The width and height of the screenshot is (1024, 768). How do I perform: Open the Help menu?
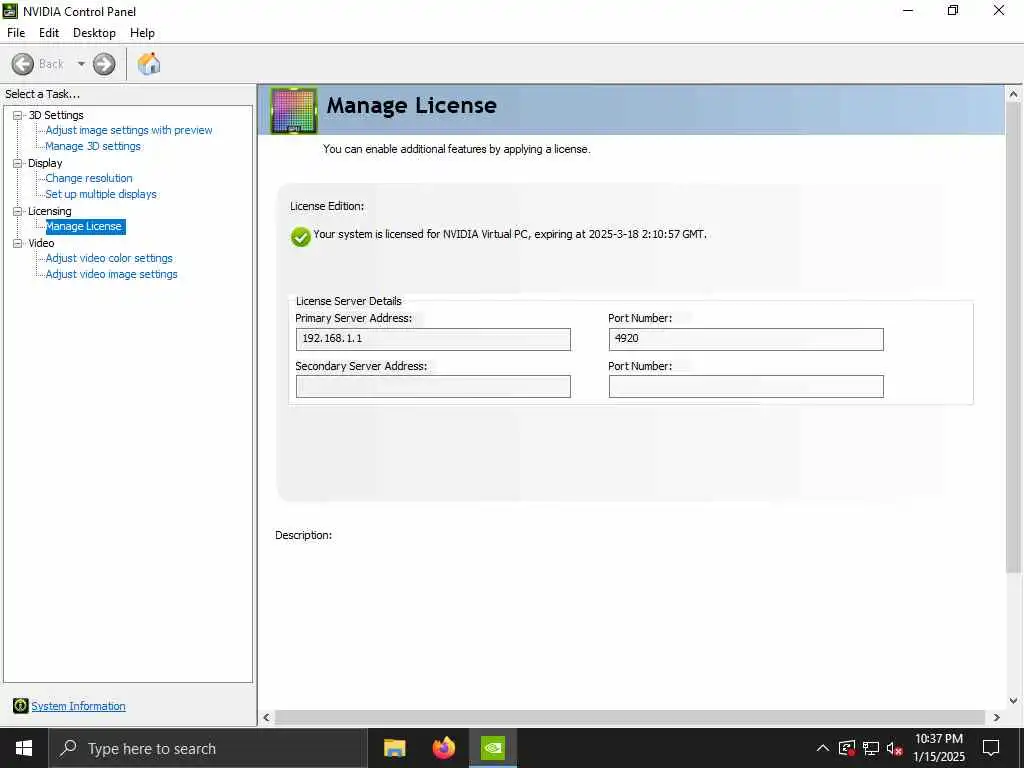click(142, 33)
